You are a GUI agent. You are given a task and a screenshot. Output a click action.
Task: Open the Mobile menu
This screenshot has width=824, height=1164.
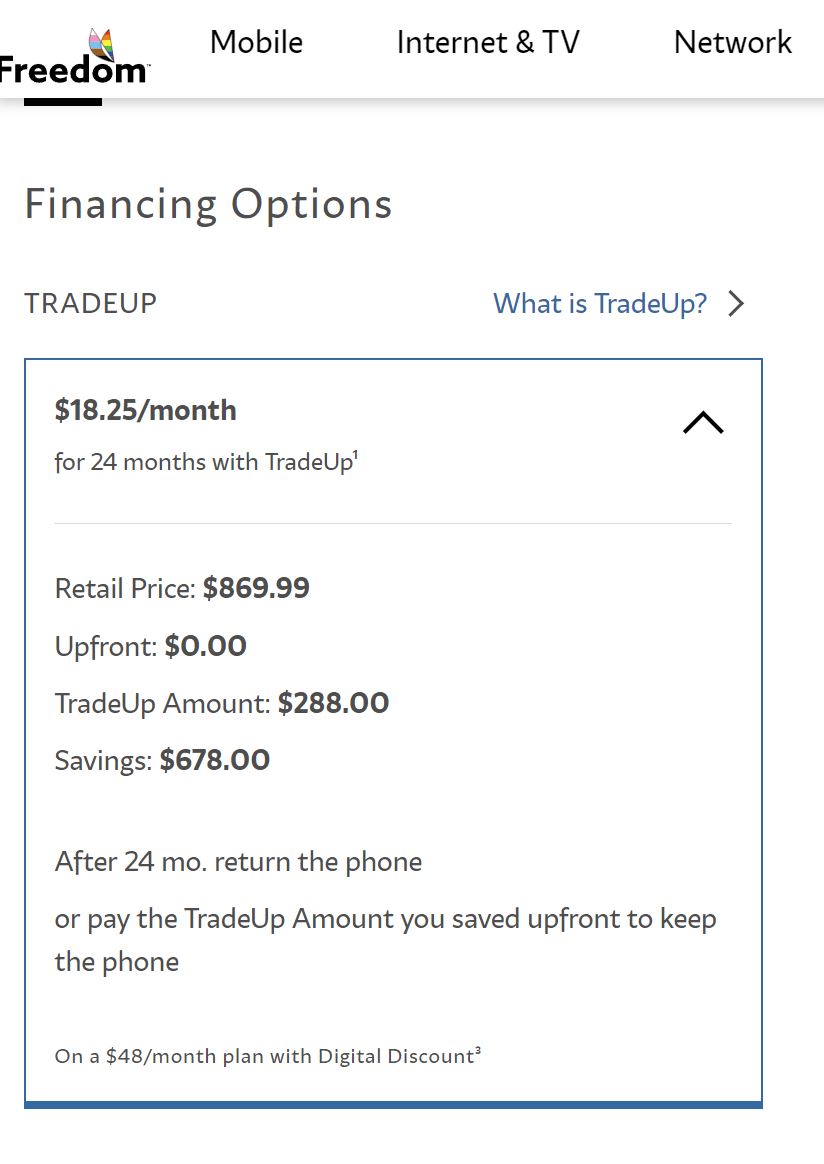pyautogui.click(x=256, y=42)
